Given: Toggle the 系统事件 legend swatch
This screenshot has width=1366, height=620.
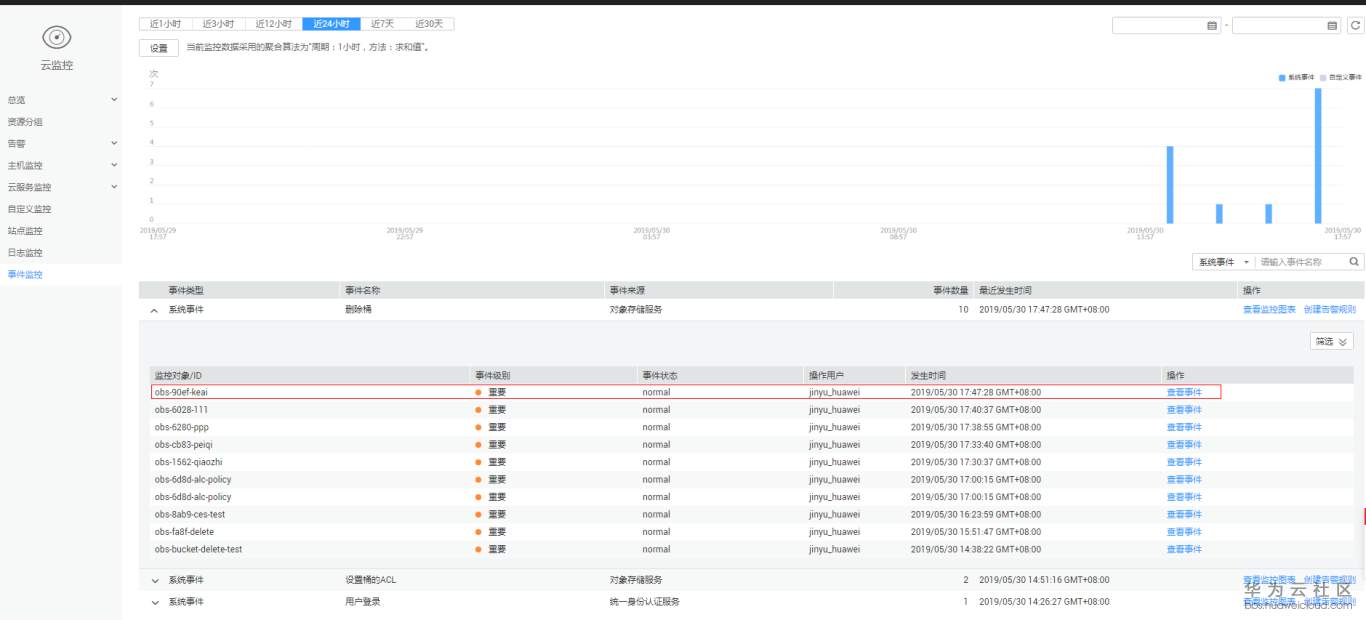Looking at the screenshot, I should pyautogui.click(x=1282, y=77).
